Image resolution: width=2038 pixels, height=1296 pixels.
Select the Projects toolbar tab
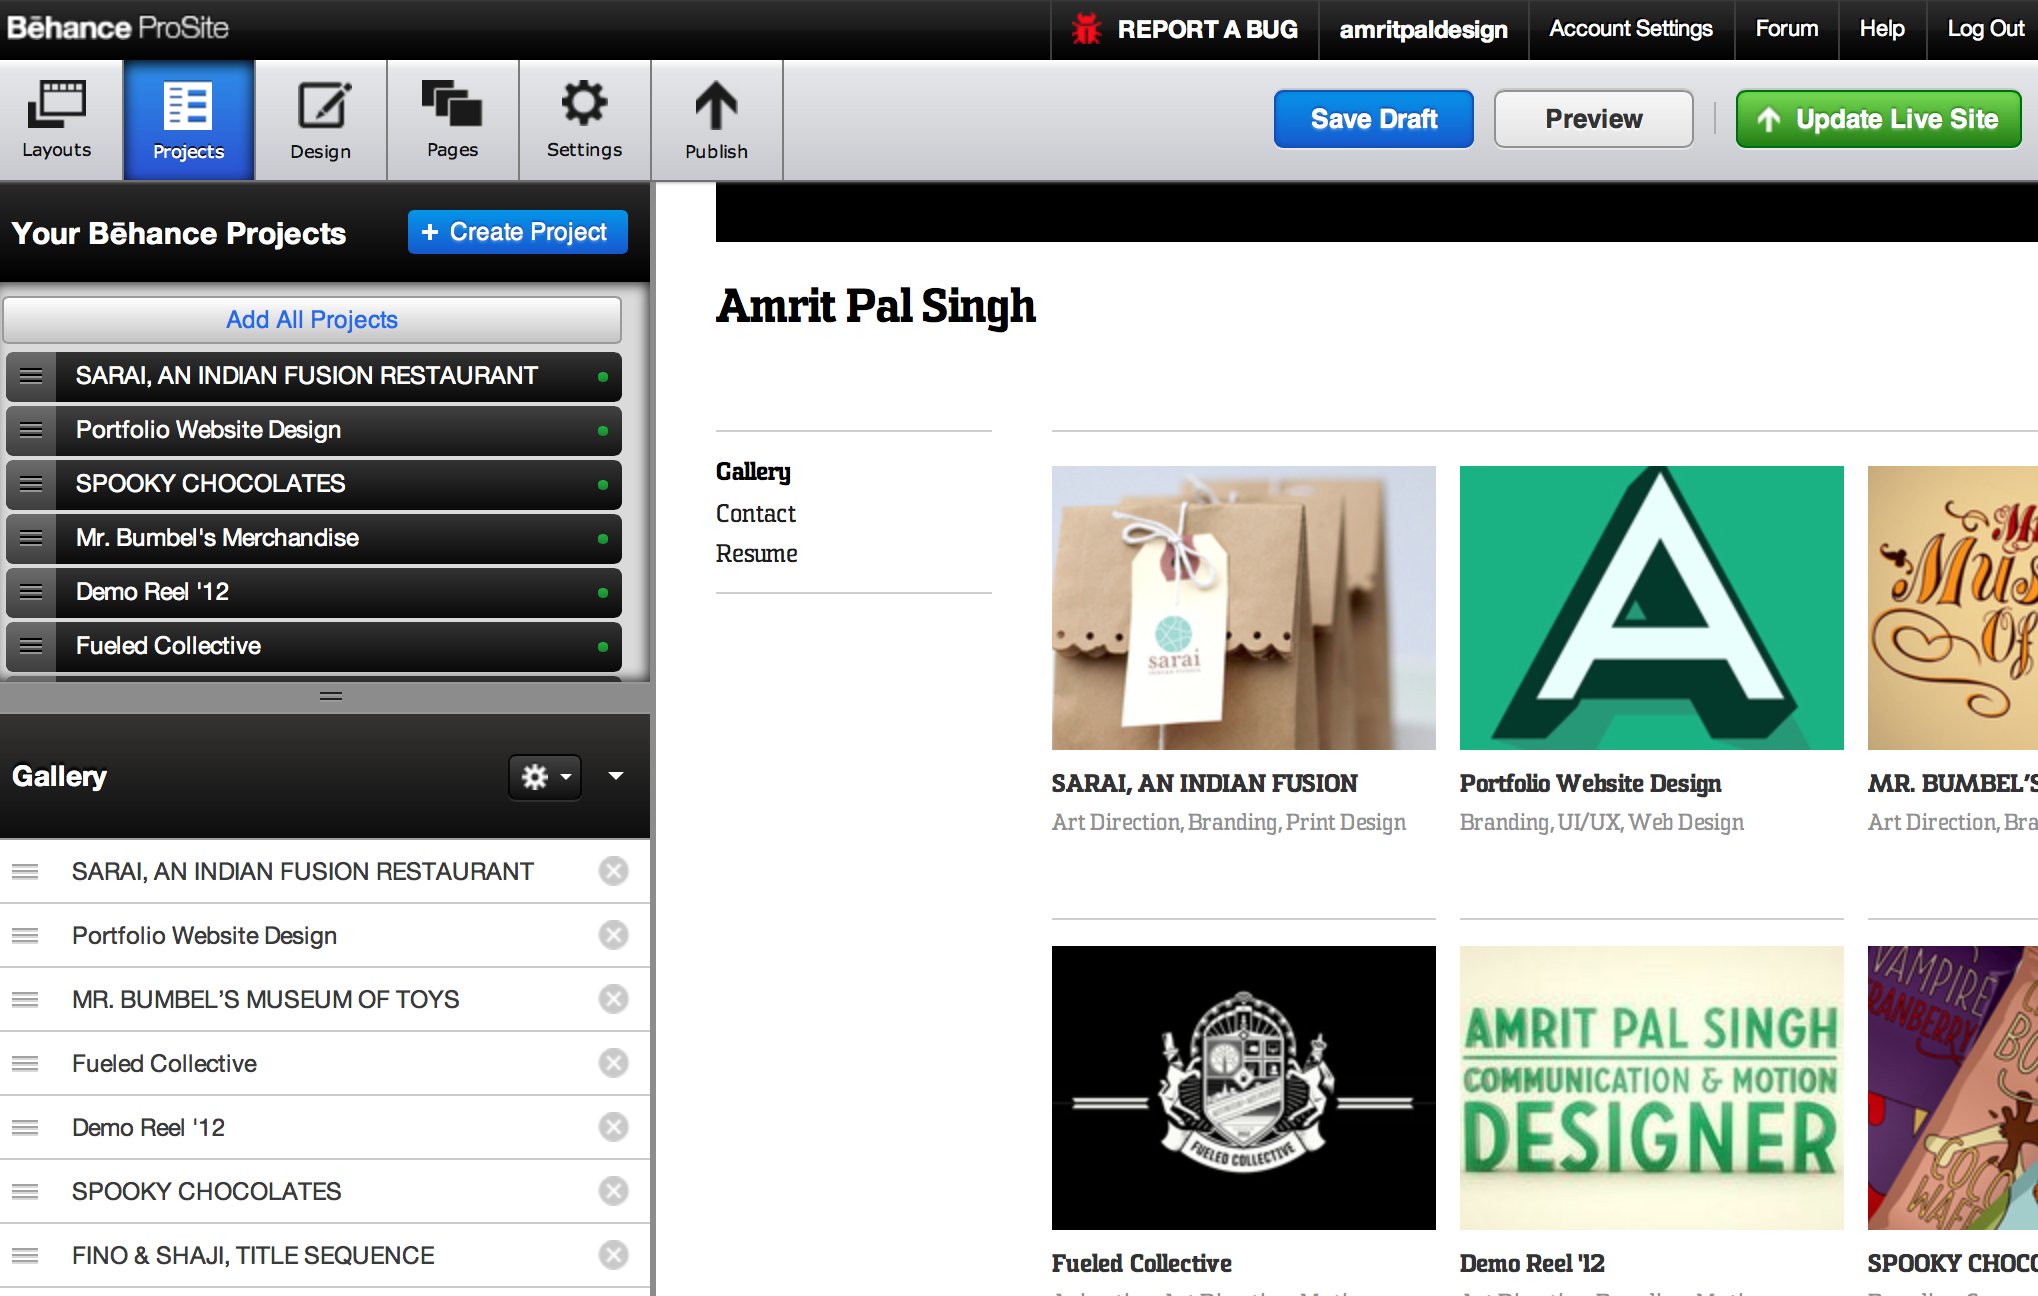pos(189,120)
